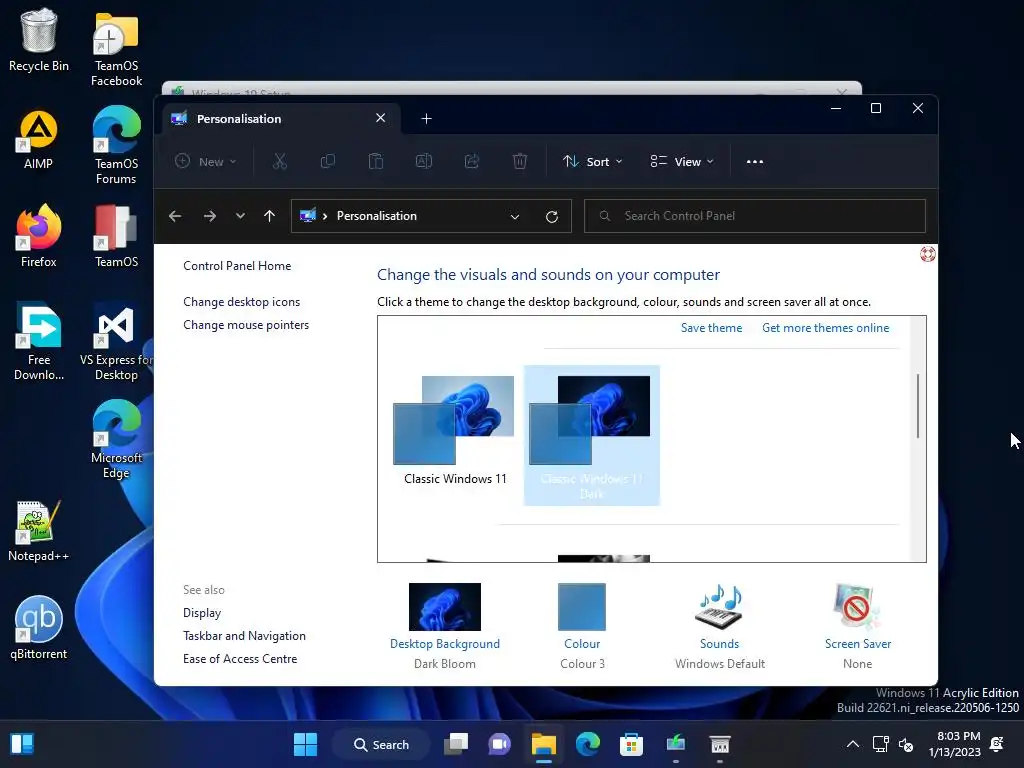Open Task View in the taskbar
This screenshot has height=768, width=1024.
tap(456, 744)
